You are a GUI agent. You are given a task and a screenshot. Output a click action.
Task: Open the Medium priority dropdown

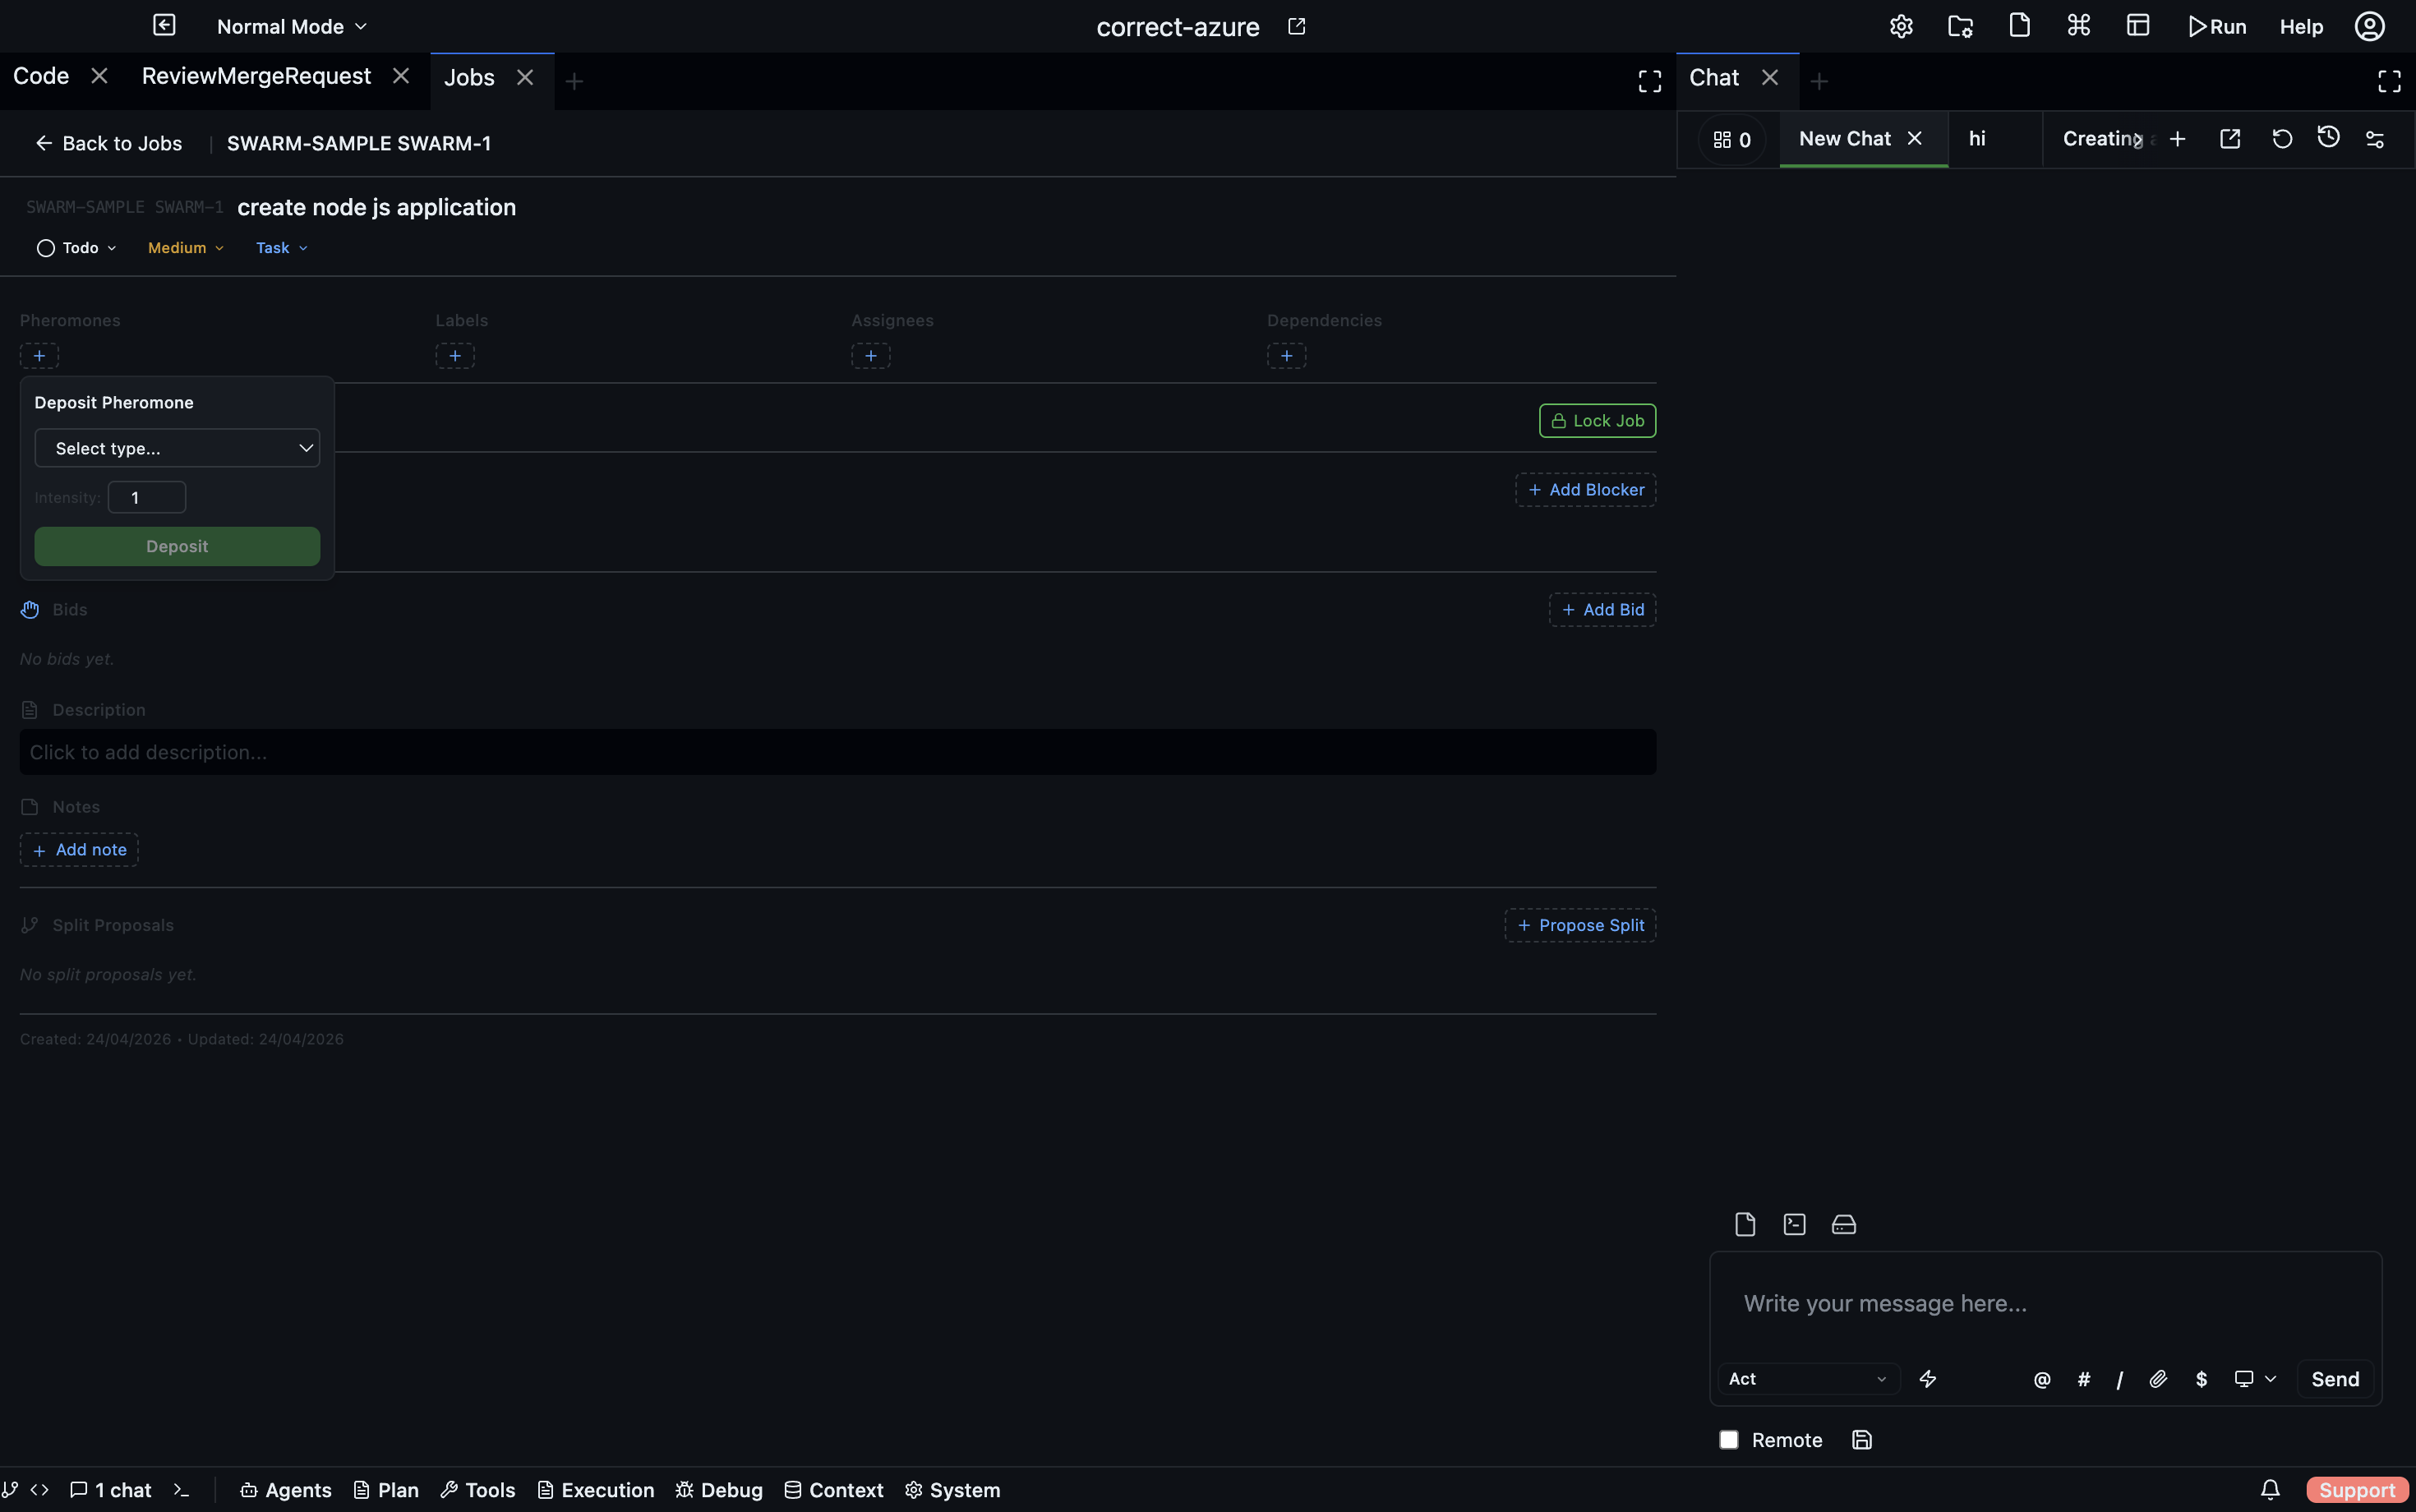point(186,248)
